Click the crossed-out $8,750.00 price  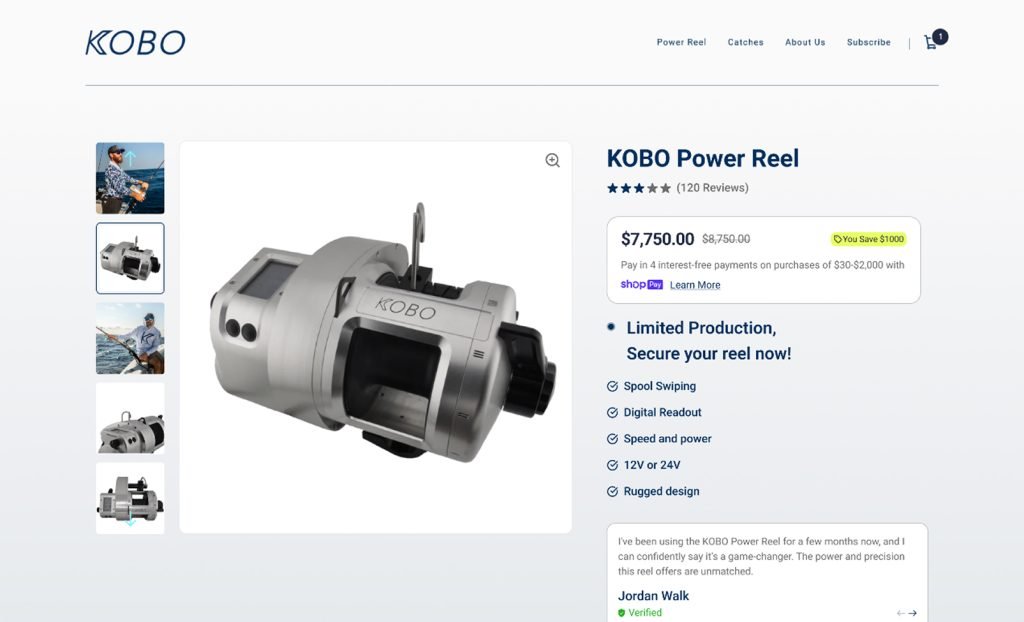click(726, 239)
